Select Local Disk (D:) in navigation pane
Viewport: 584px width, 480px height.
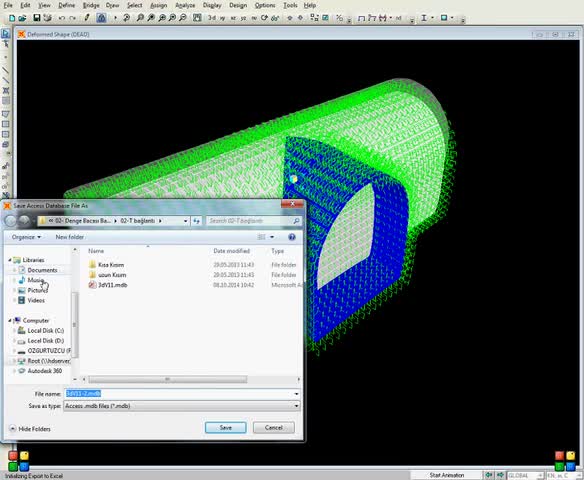pyautogui.click(x=45, y=341)
